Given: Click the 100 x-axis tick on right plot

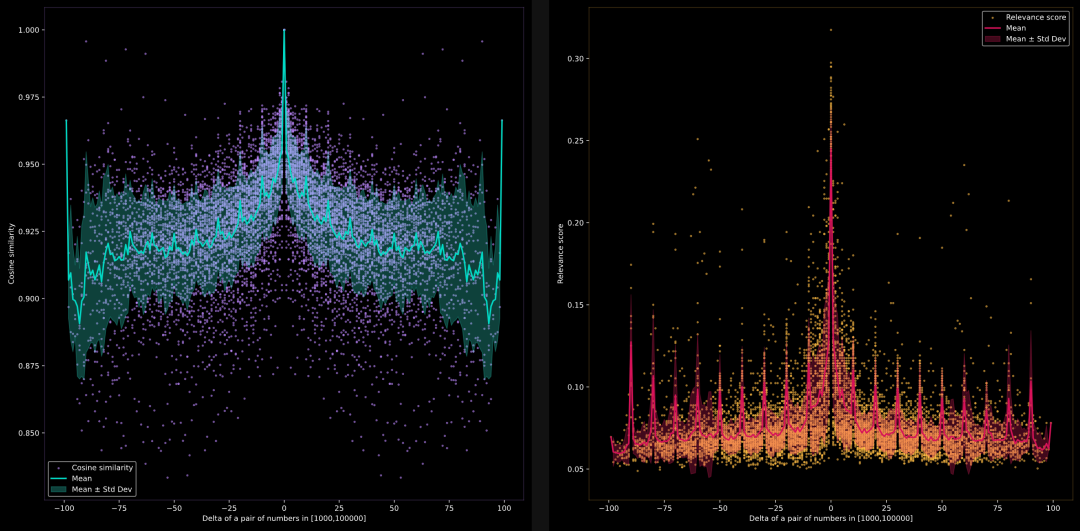Looking at the screenshot, I should 1053,506.
